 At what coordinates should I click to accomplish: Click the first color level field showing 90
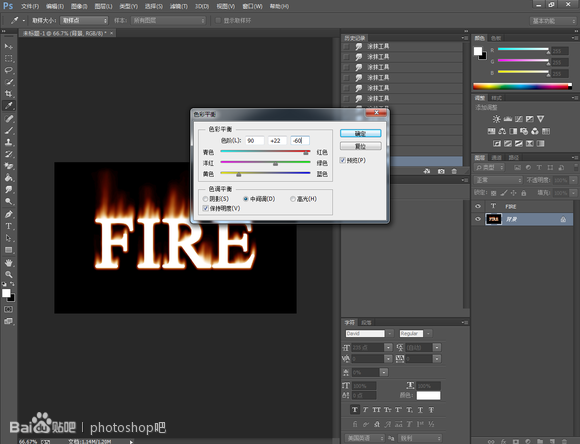pos(254,141)
